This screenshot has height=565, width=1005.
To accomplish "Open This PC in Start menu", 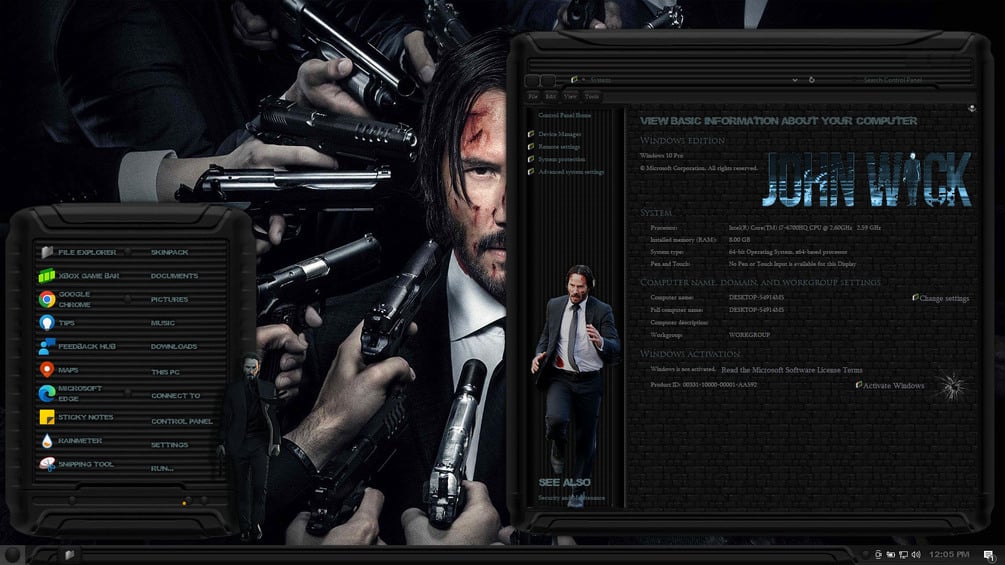I will tap(165, 372).
